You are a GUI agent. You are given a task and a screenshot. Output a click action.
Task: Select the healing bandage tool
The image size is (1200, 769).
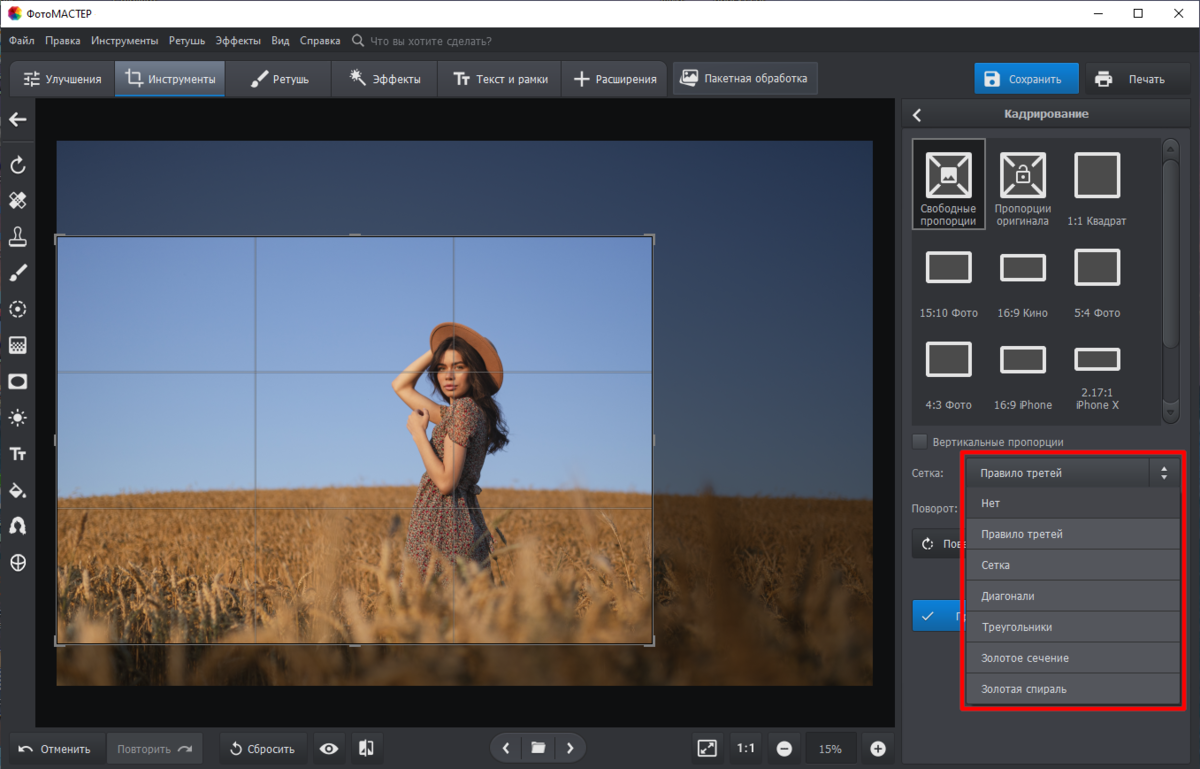17,201
